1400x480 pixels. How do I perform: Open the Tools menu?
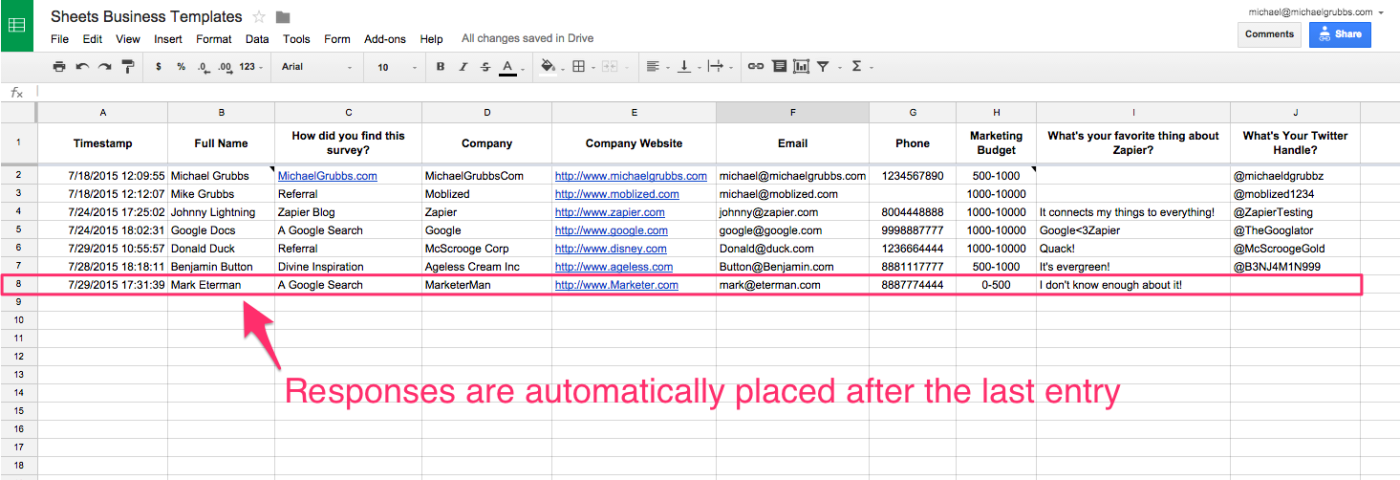pyautogui.click(x=296, y=39)
